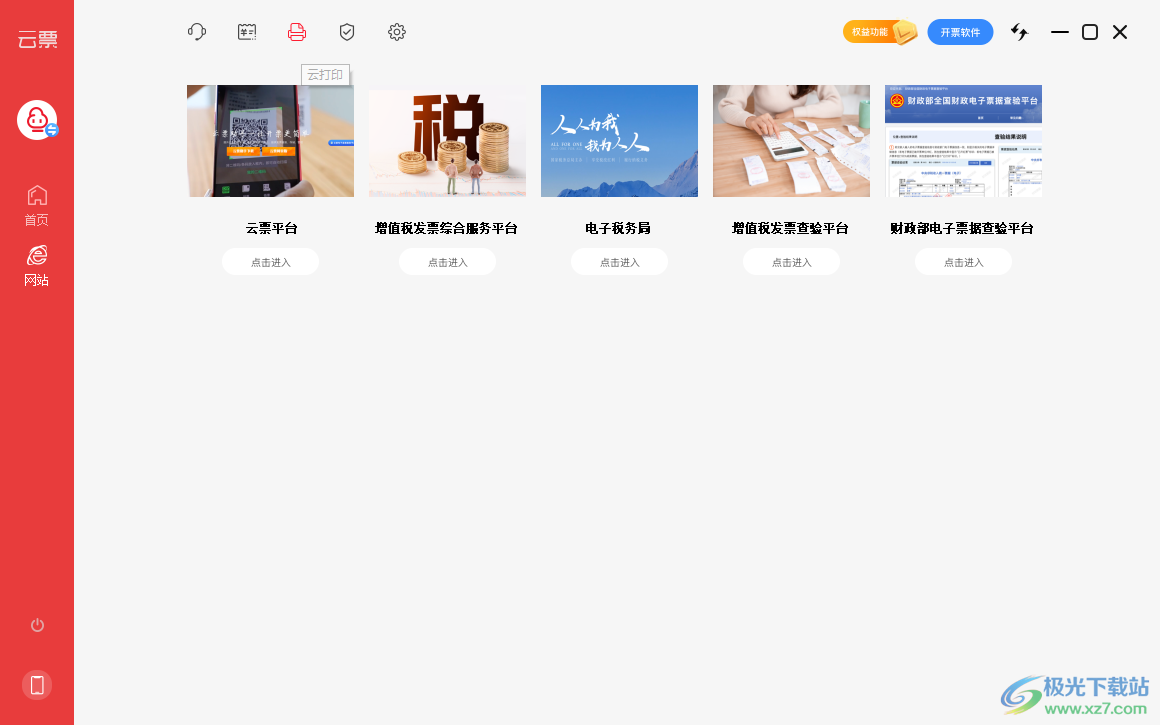Go to 首页 home in sidebar
The height and width of the screenshot is (725, 1160).
(x=36, y=206)
